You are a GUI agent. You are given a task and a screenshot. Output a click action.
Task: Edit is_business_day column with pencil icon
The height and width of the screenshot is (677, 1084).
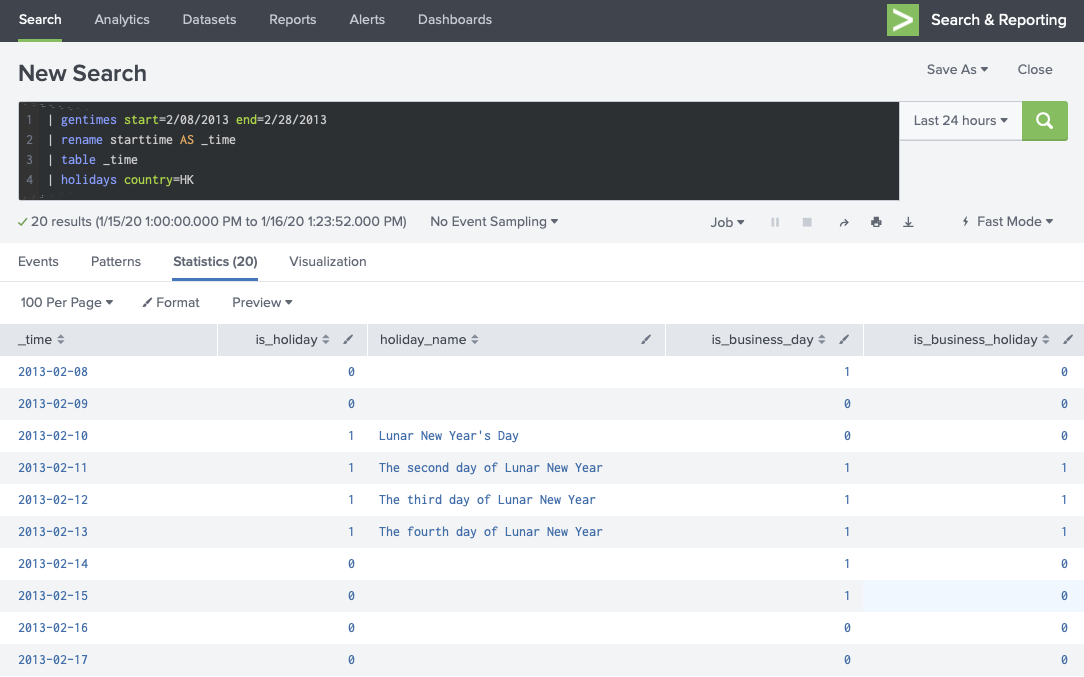point(844,340)
